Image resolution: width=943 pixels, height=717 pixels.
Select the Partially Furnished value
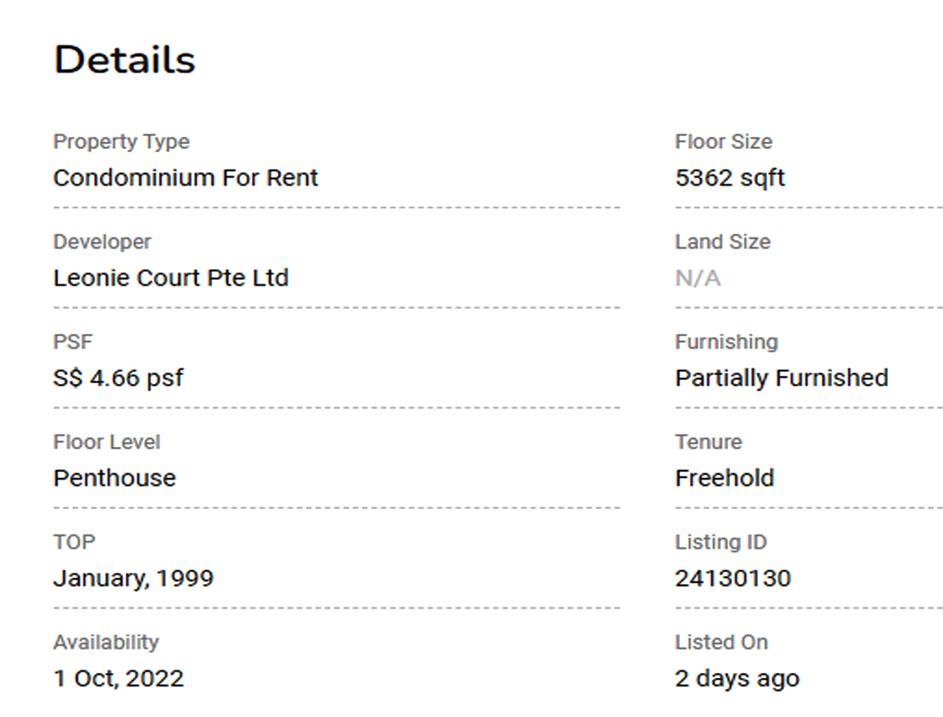[781, 378]
